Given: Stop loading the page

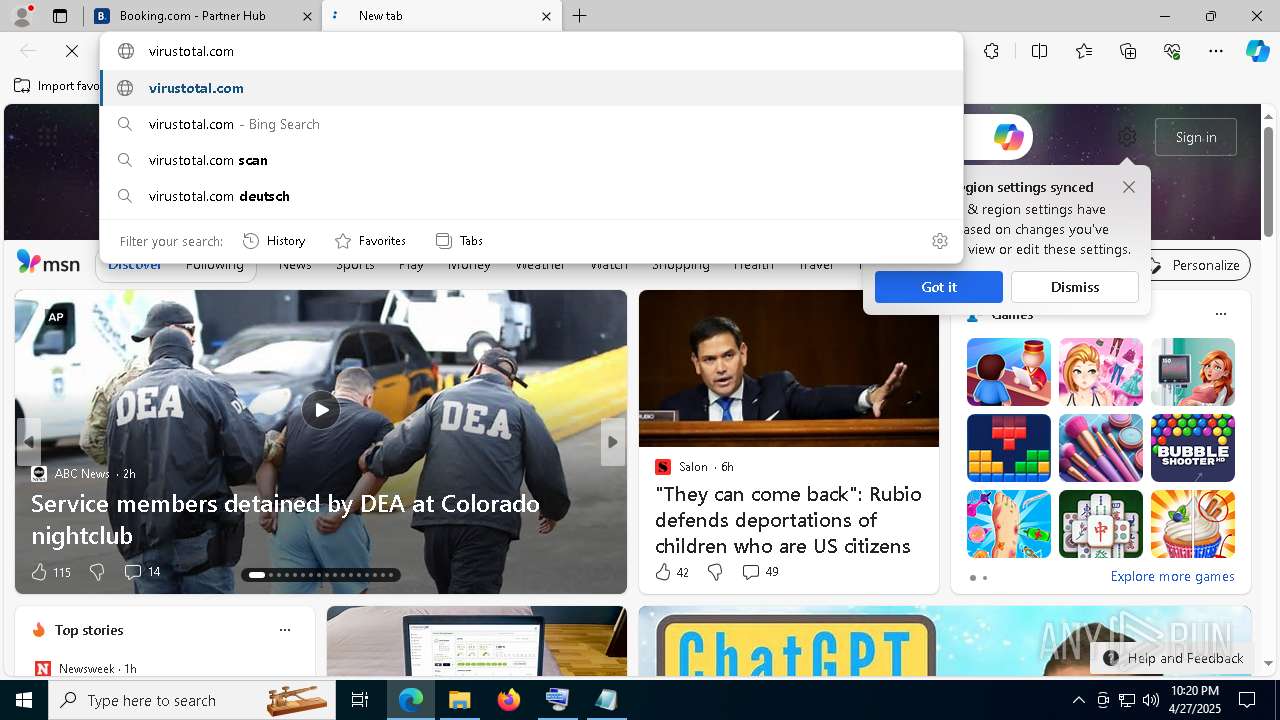Looking at the screenshot, I should [72, 51].
